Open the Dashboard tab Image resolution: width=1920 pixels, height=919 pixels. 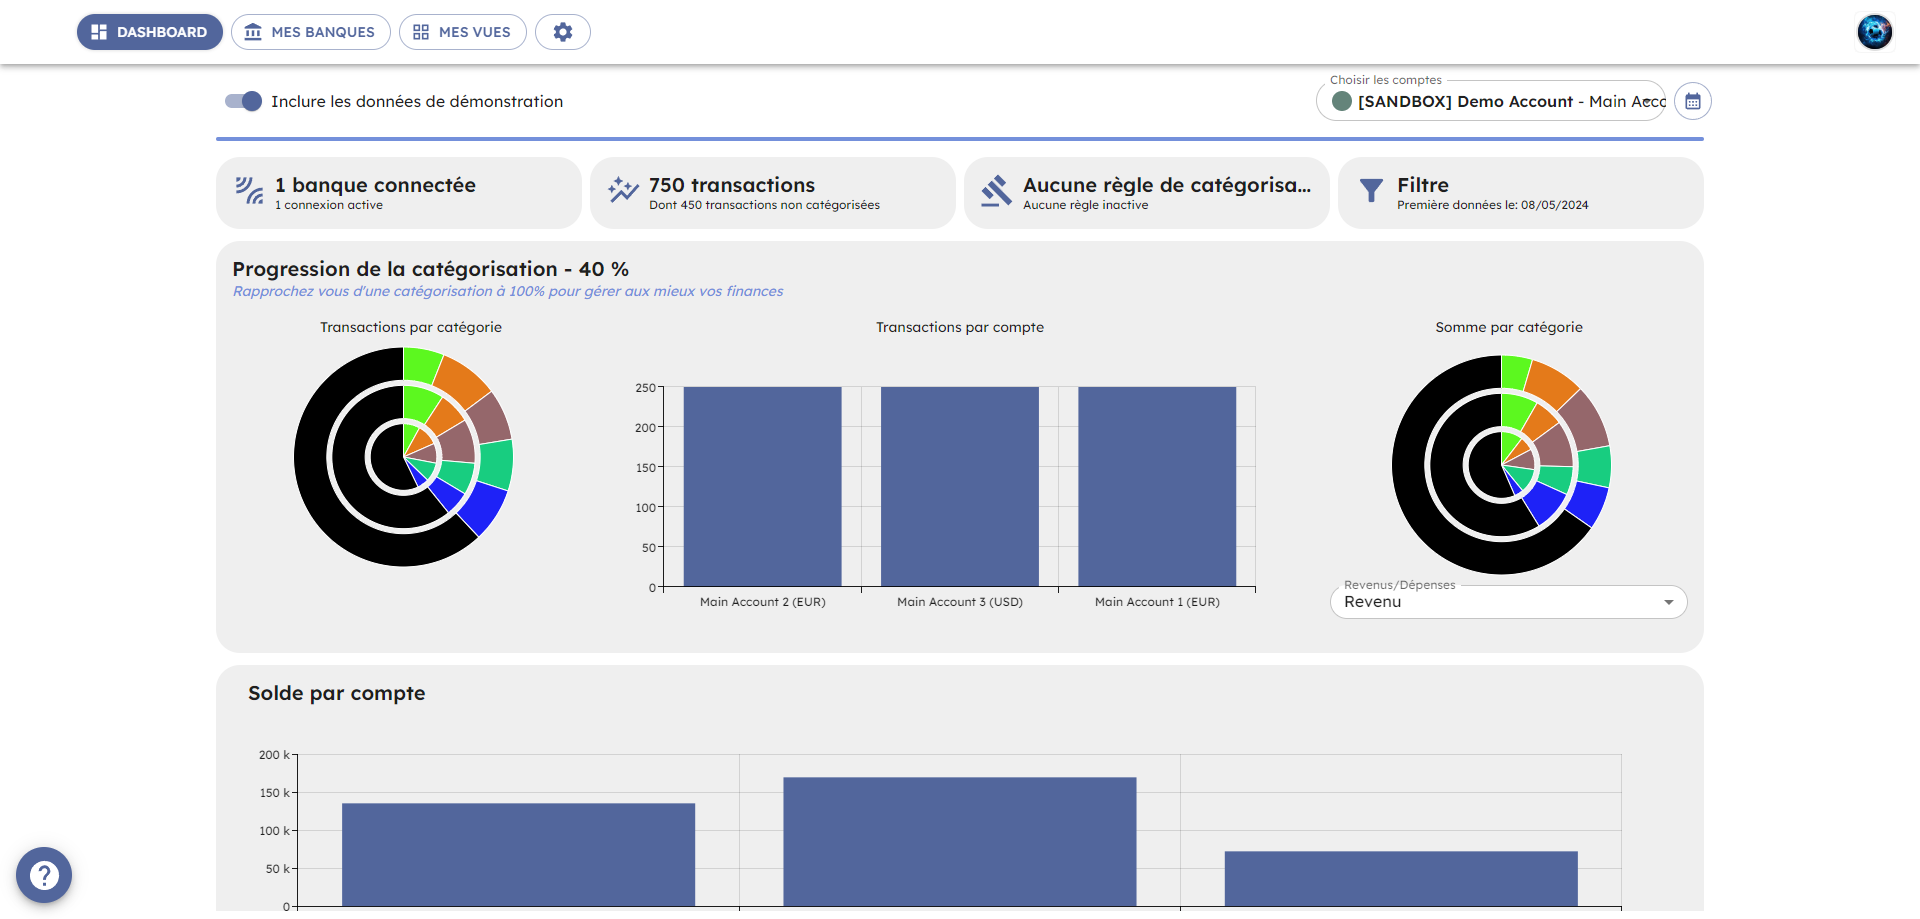(150, 32)
